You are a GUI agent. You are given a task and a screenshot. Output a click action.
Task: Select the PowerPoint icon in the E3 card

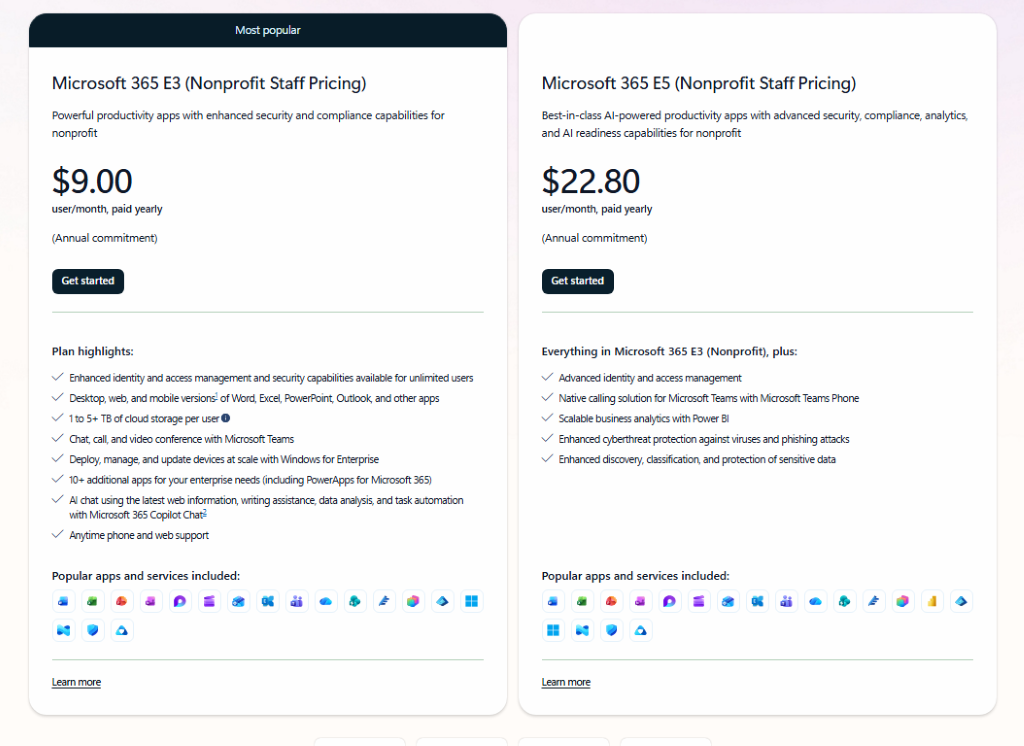[x=121, y=601]
